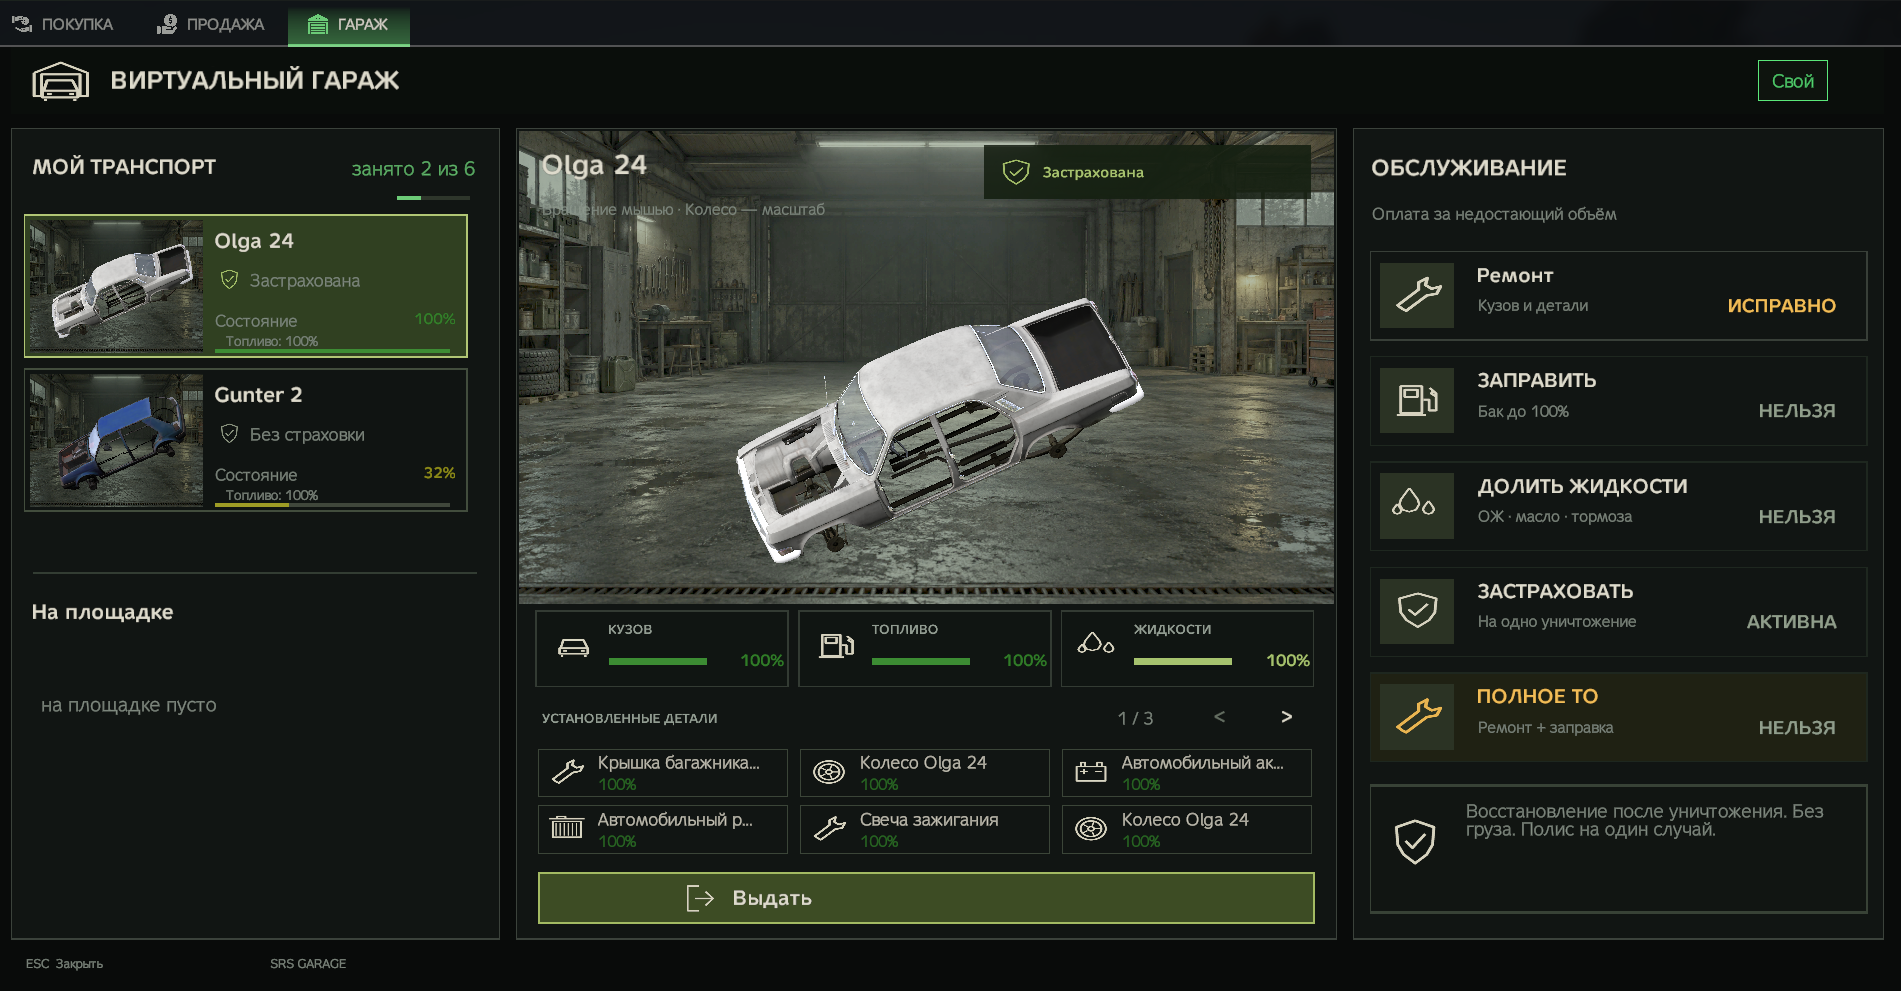Click the virtual garage header icon
This screenshot has width=1901, height=991.
[x=61, y=81]
